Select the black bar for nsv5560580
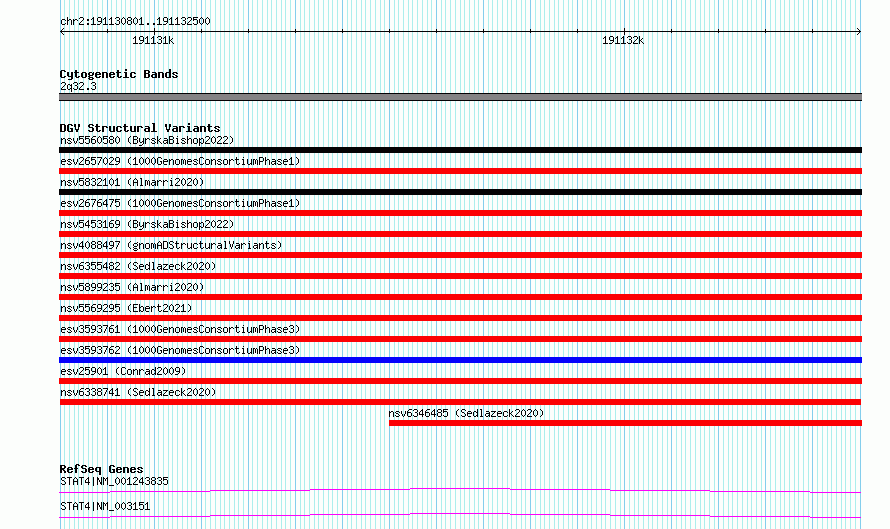Image resolution: width=890 pixels, height=529 pixels. pos(460,150)
